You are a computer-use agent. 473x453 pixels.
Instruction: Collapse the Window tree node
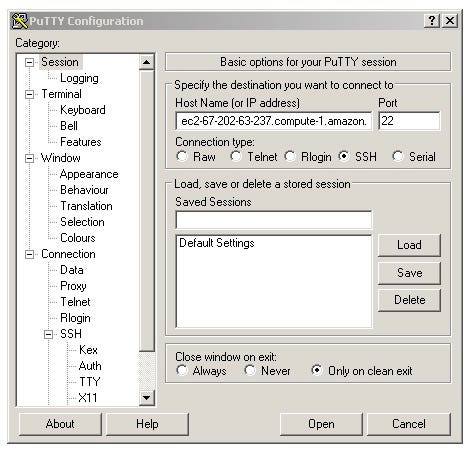coord(30,158)
